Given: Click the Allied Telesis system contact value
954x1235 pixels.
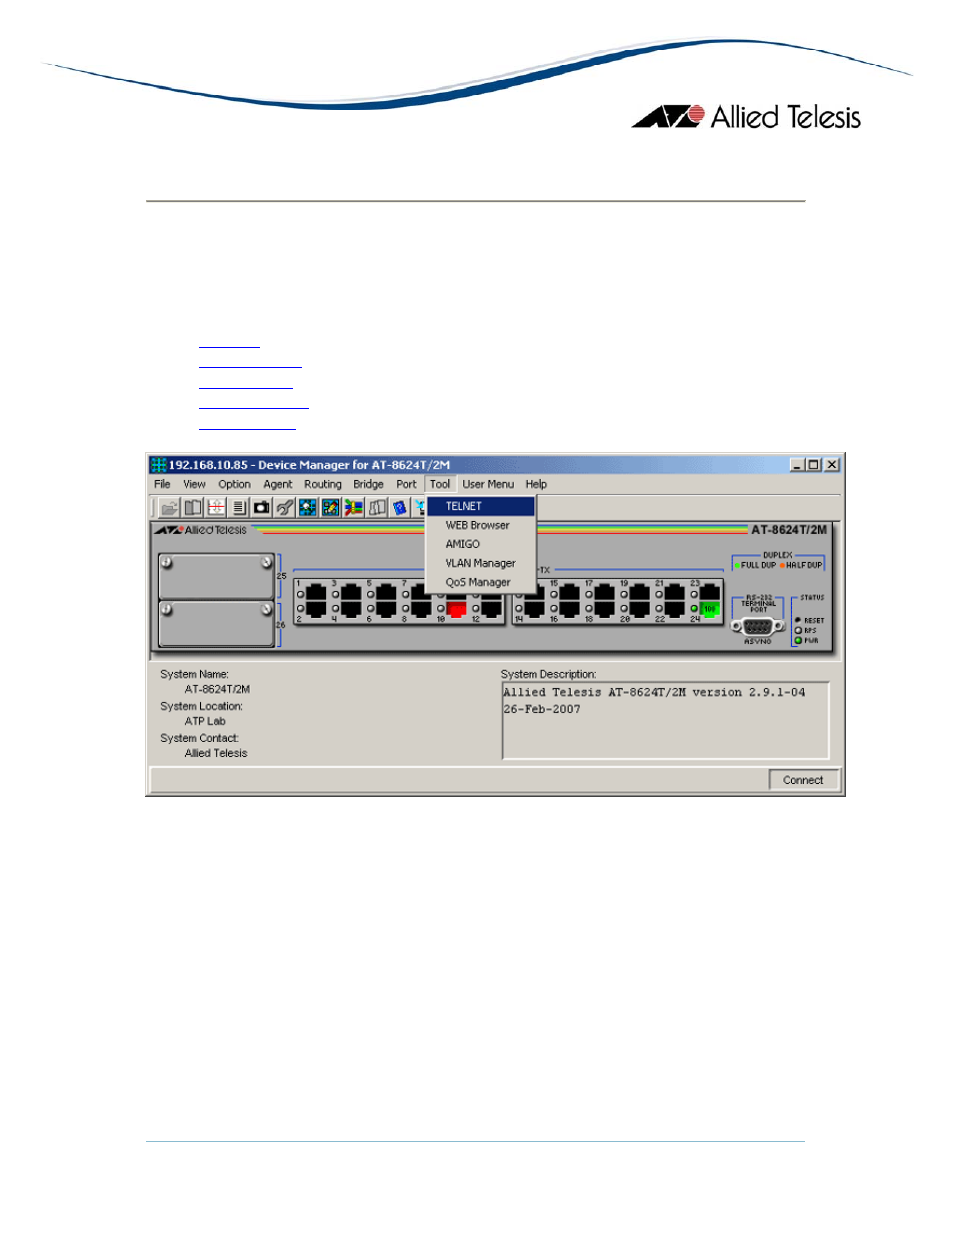Looking at the screenshot, I should point(216,753).
